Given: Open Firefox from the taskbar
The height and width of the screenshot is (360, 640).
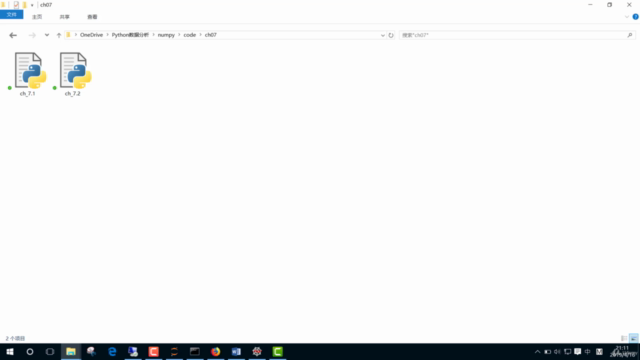Looking at the screenshot, I should [216, 351].
